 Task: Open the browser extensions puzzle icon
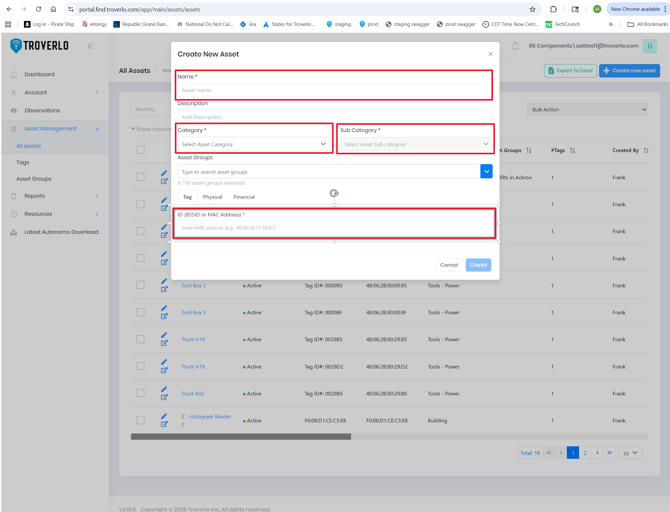tap(553, 9)
